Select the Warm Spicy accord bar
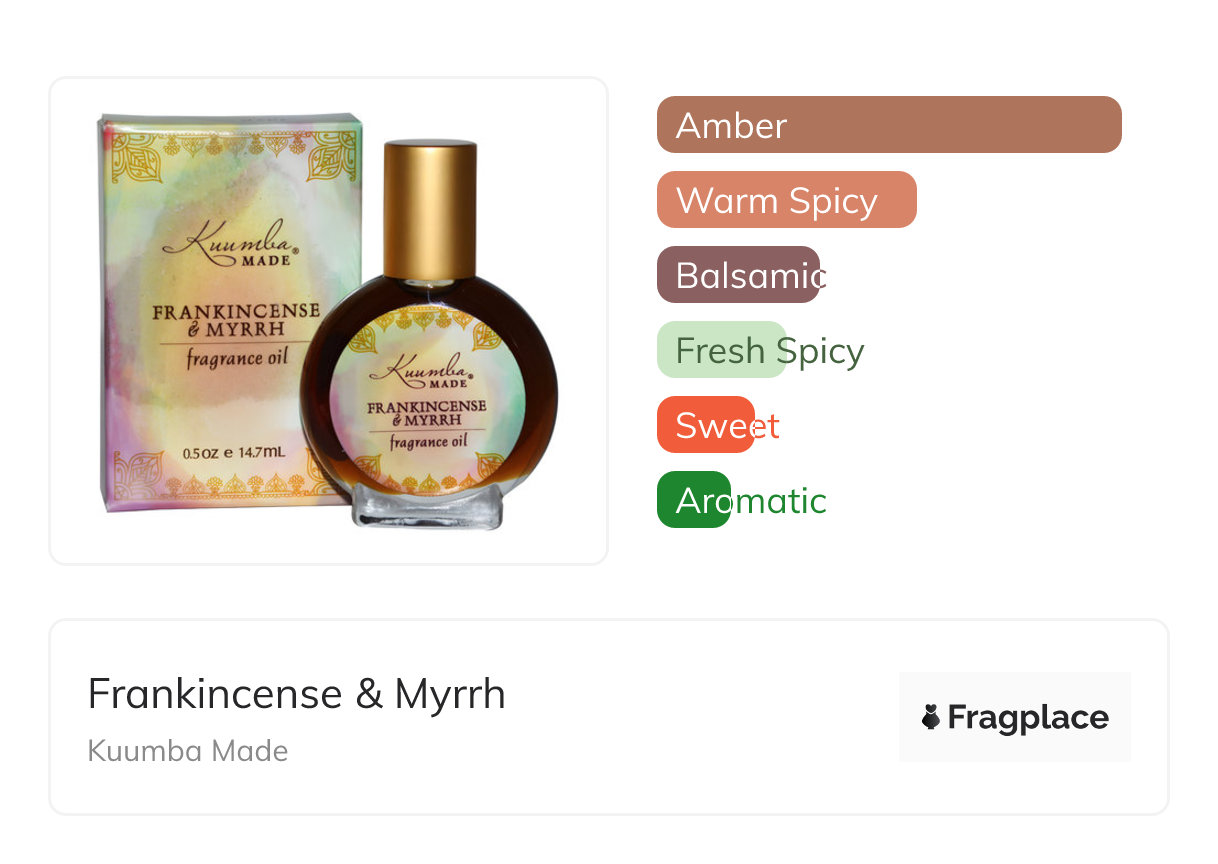This screenshot has width=1218, height=864. coord(787,200)
